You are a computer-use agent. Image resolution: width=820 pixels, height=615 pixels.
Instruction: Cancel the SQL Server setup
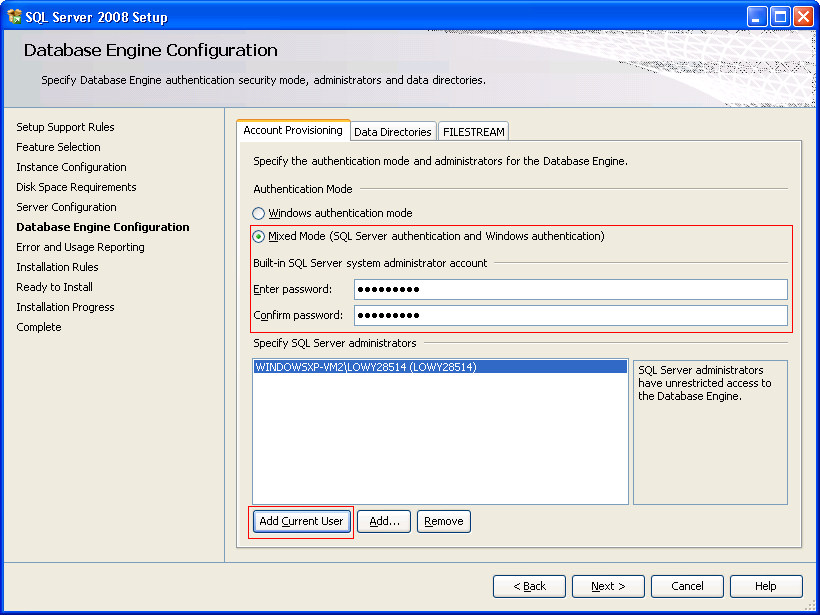(x=687, y=586)
